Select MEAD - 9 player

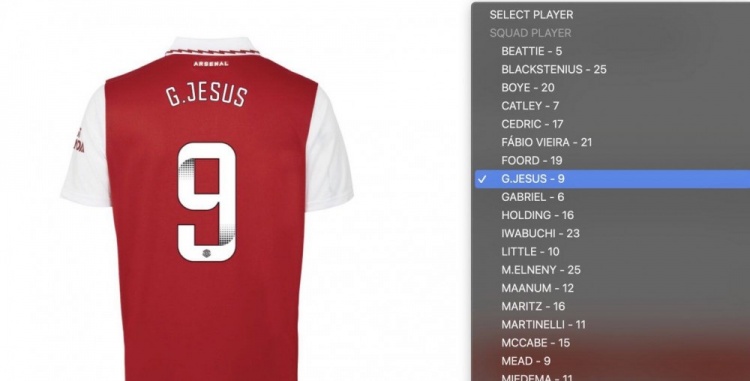(x=612, y=361)
